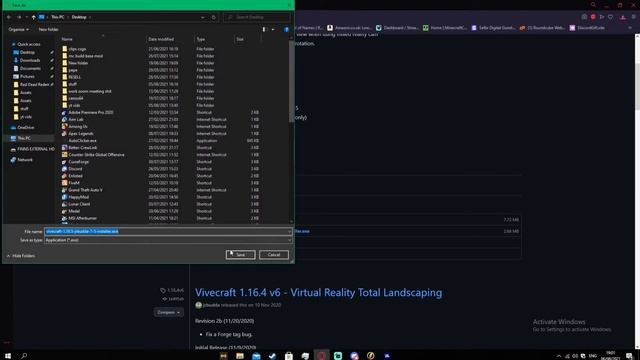This screenshot has height=360, width=640.
Task: Go back using the back arrow
Action: tap(9, 17)
